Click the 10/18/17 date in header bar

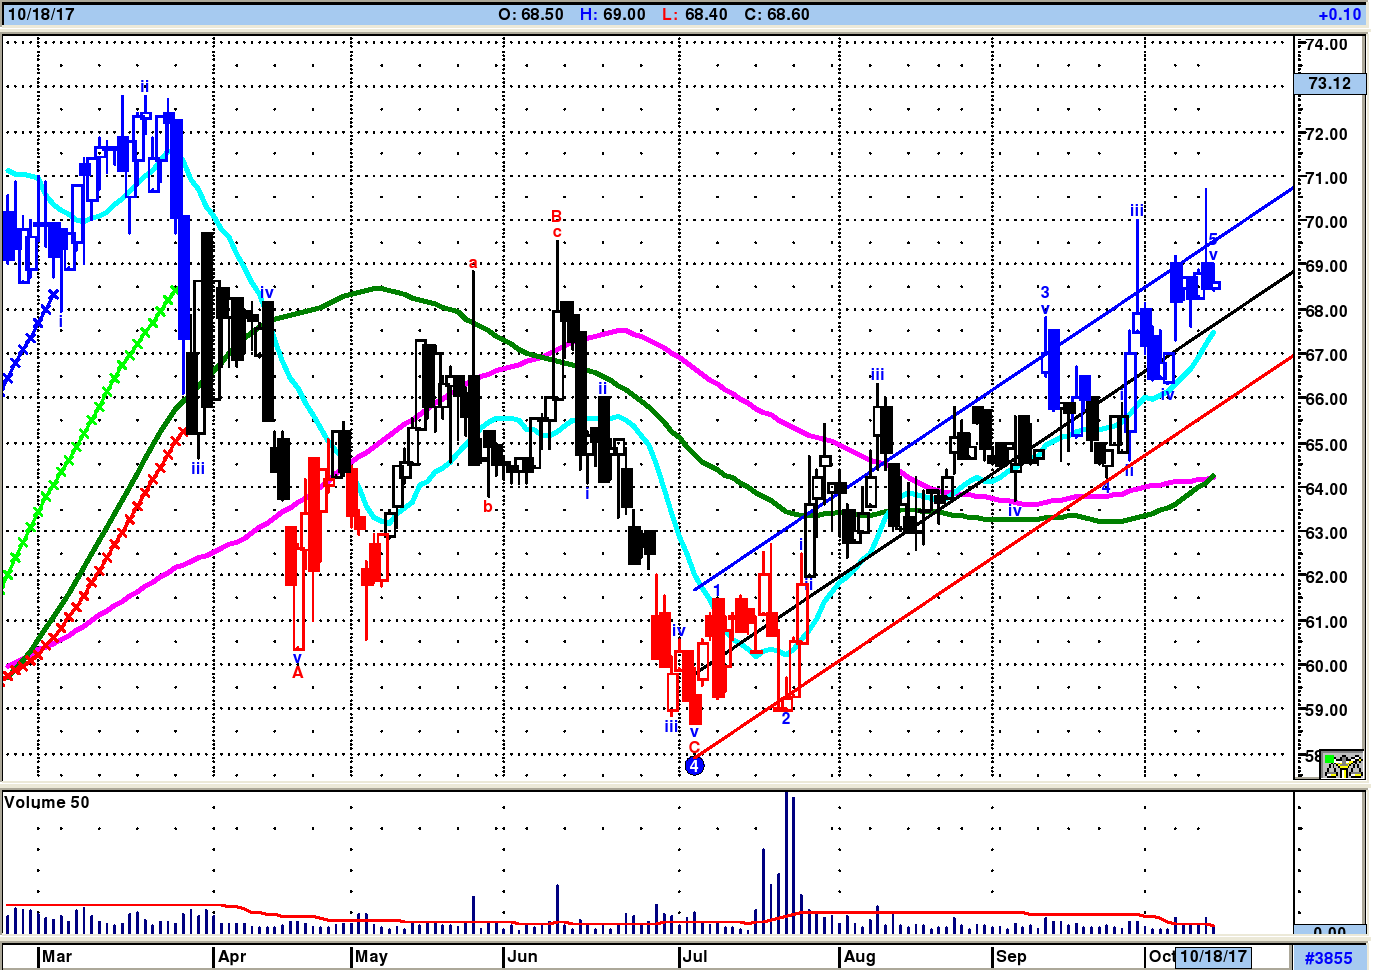[x=41, y=15]
